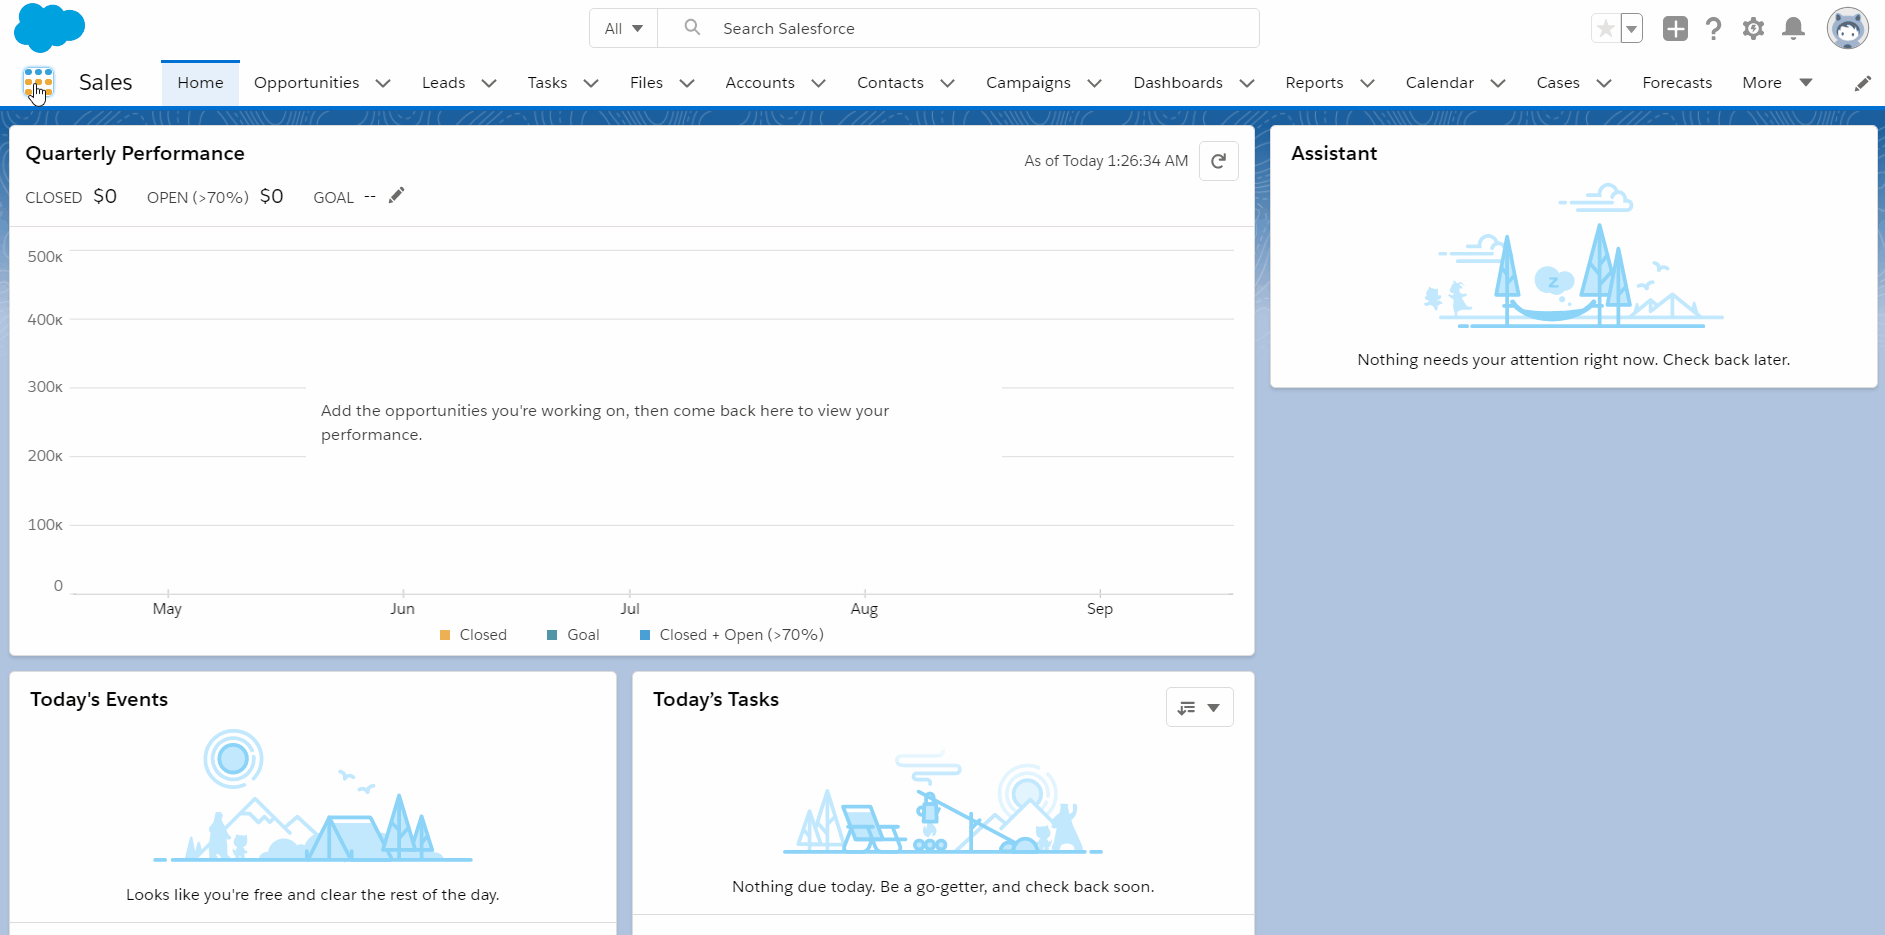This screenshot has height=935, width=1885.
Task: Click the Salesforce cloud logo
Action: click(49, 27)
